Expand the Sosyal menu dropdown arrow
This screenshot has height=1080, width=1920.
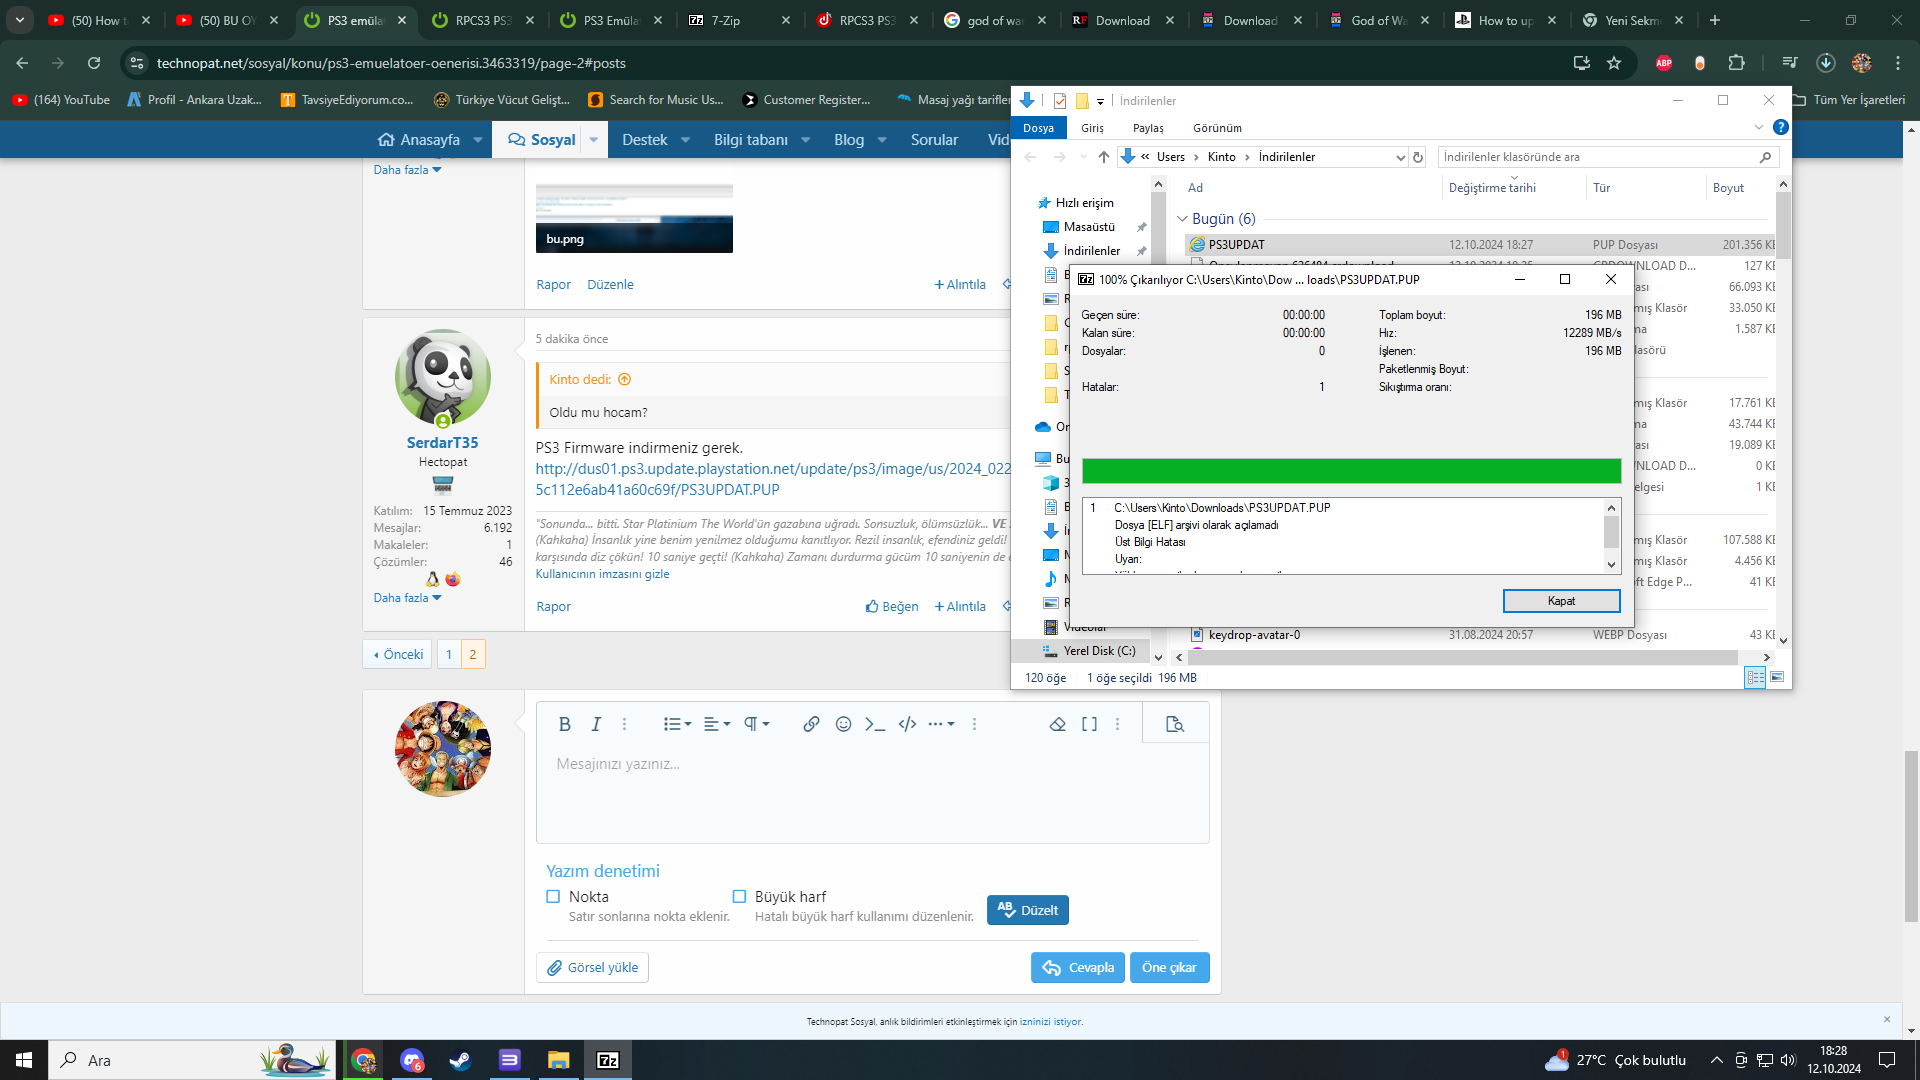[x=593, y=140]
